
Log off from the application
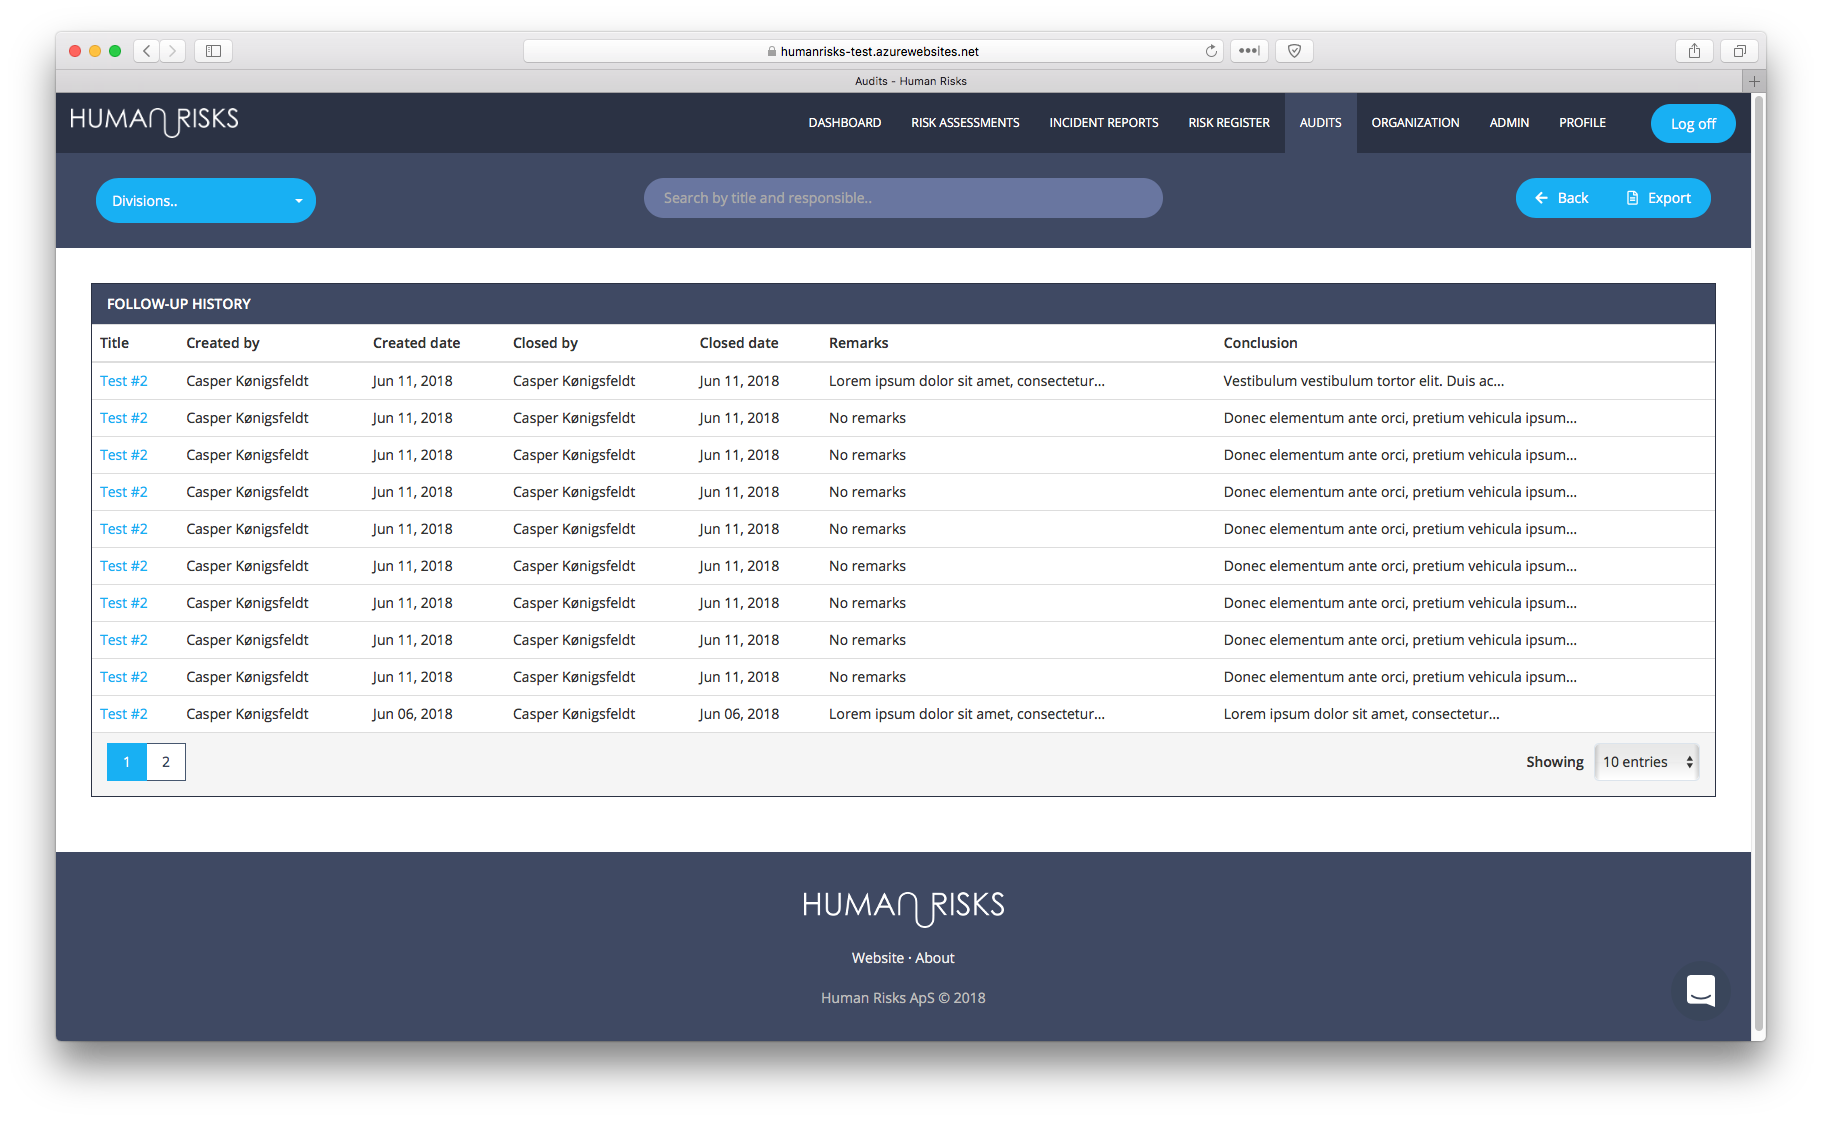point(1693,124)
